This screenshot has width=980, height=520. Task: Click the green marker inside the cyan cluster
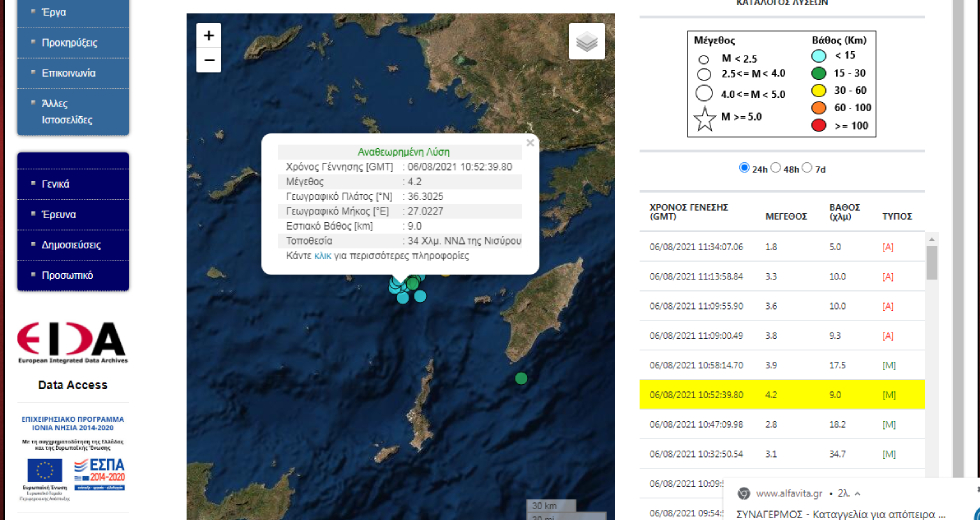pos(412,284)
